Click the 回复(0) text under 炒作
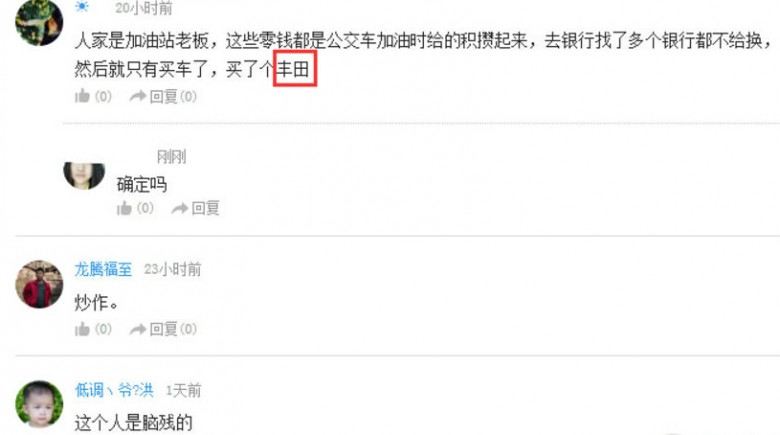This screenshot has width=780, height=435. [x=173, y=329]
